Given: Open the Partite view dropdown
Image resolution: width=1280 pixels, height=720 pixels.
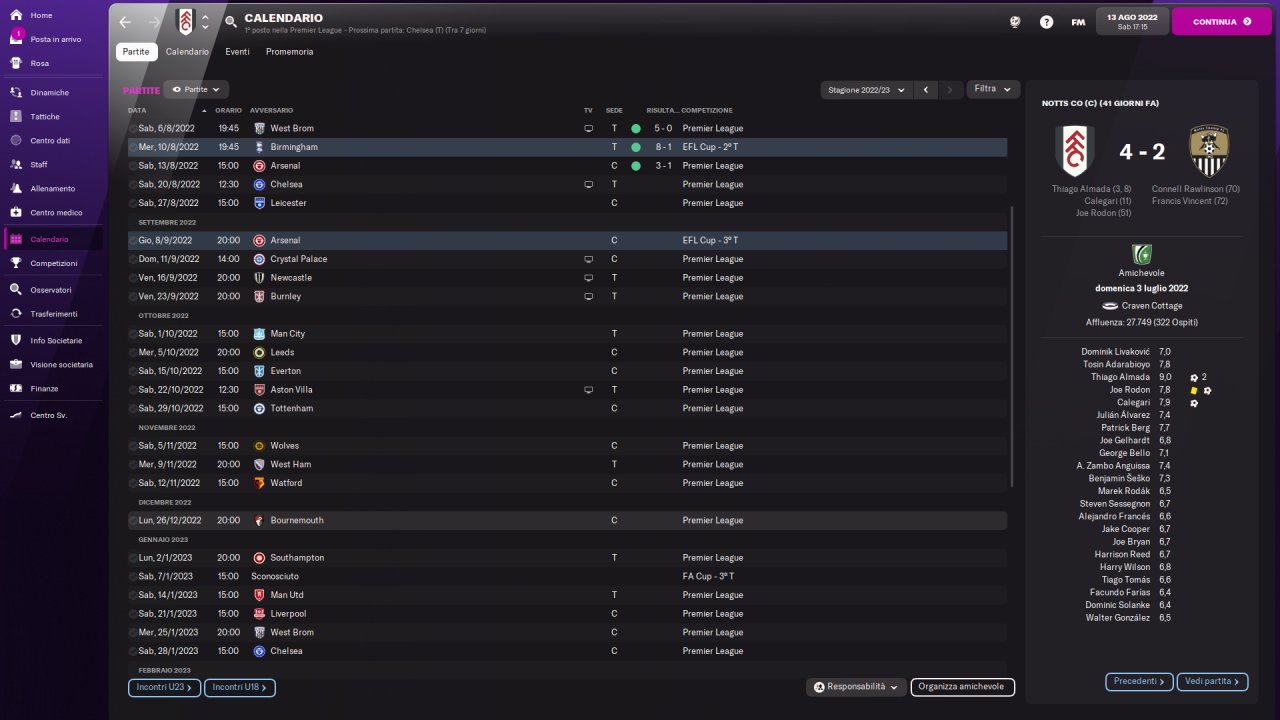Looking at the screenshot, I should coord(196,89).
